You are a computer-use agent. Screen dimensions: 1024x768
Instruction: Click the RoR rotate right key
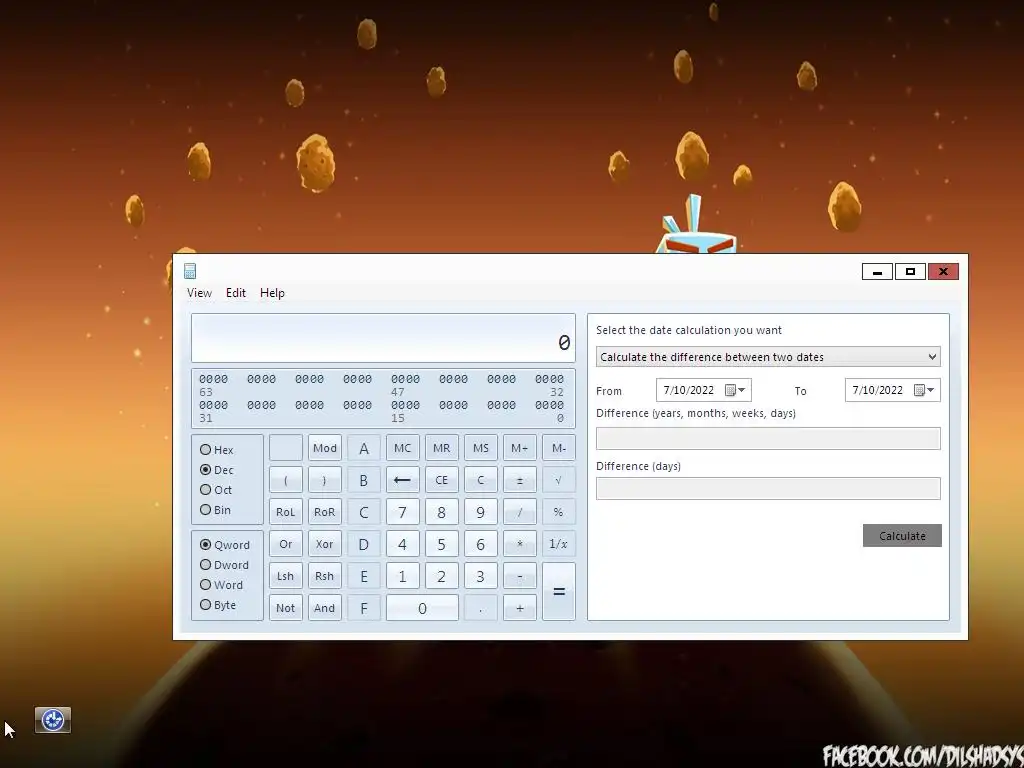coord(325,512)
